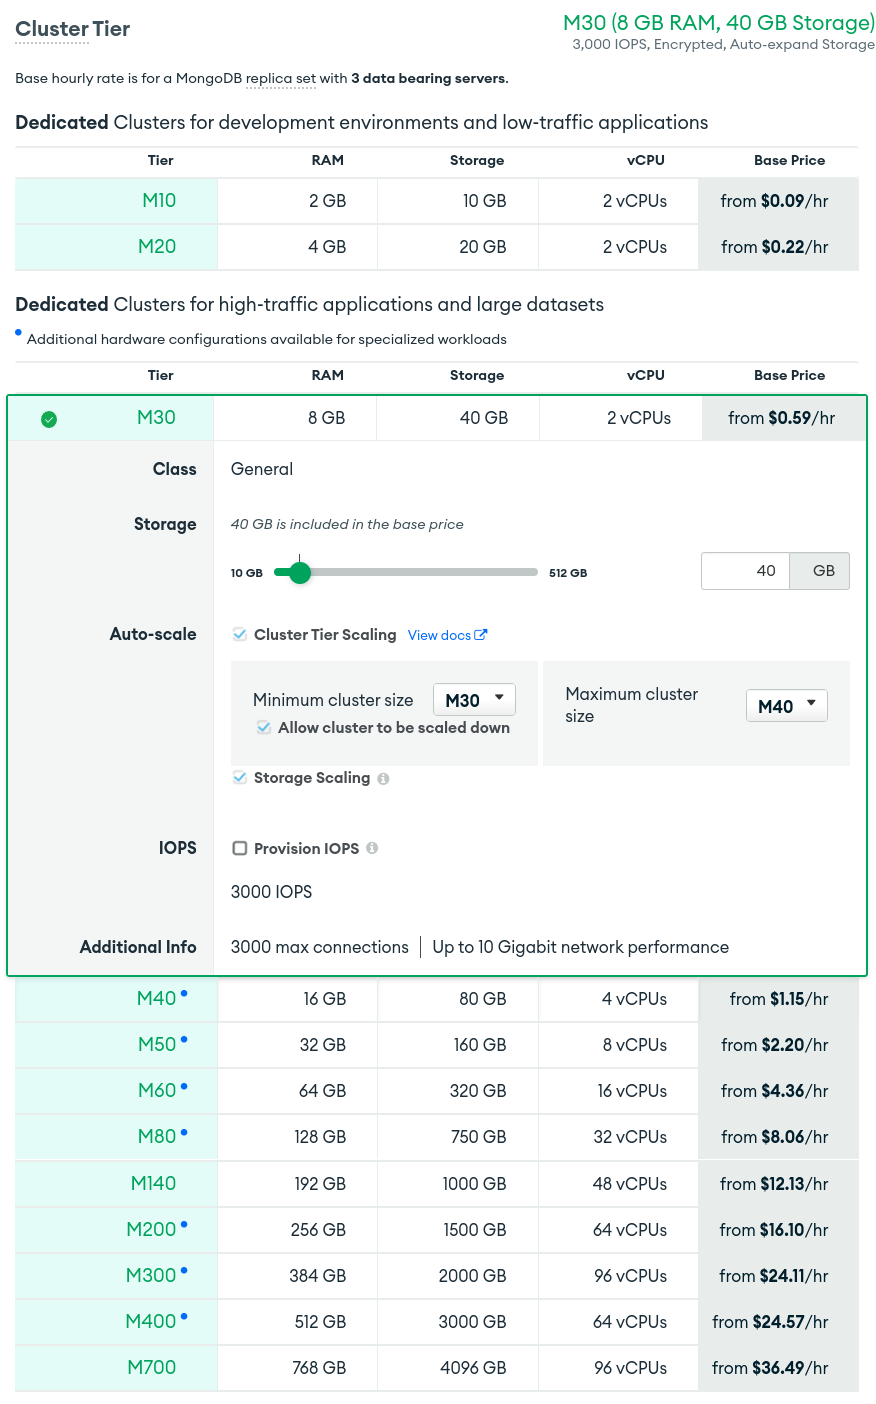Open the Maximum cluster size M40 dropdown
876x1404 pixels.
(786, 706)
